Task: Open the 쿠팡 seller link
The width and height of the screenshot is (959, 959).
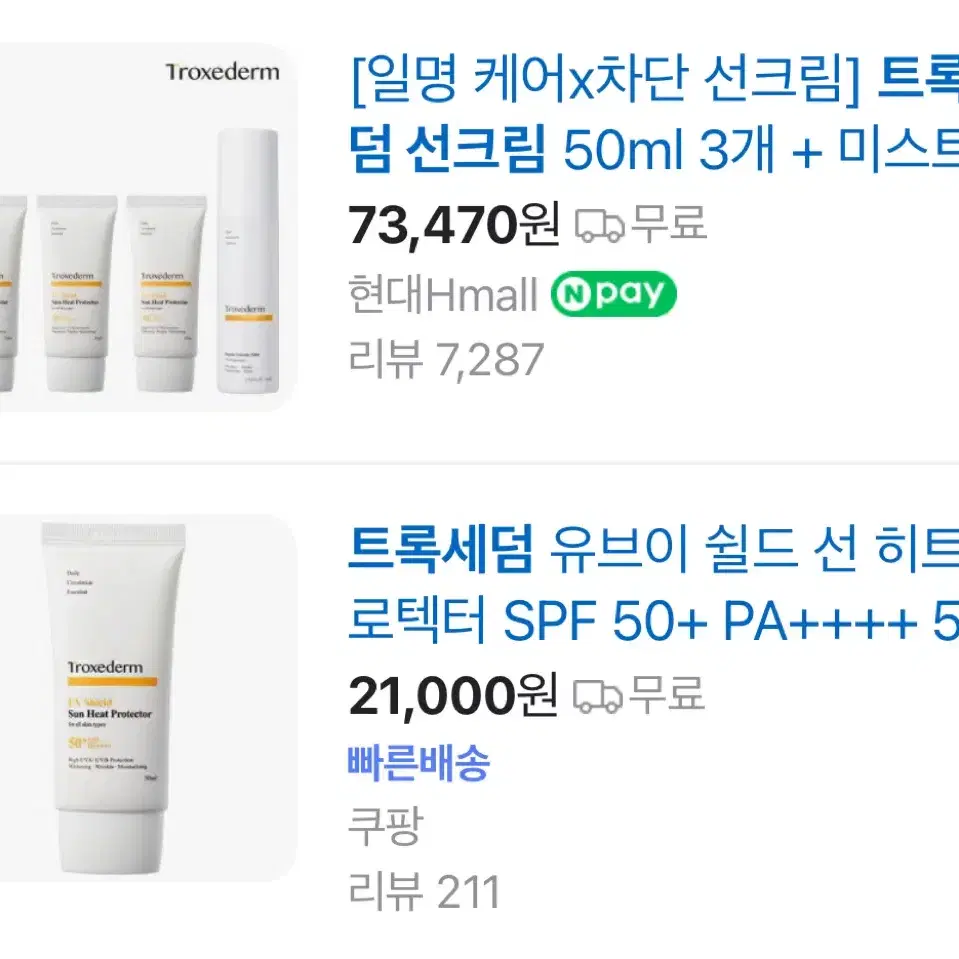Action: [385, 825]
